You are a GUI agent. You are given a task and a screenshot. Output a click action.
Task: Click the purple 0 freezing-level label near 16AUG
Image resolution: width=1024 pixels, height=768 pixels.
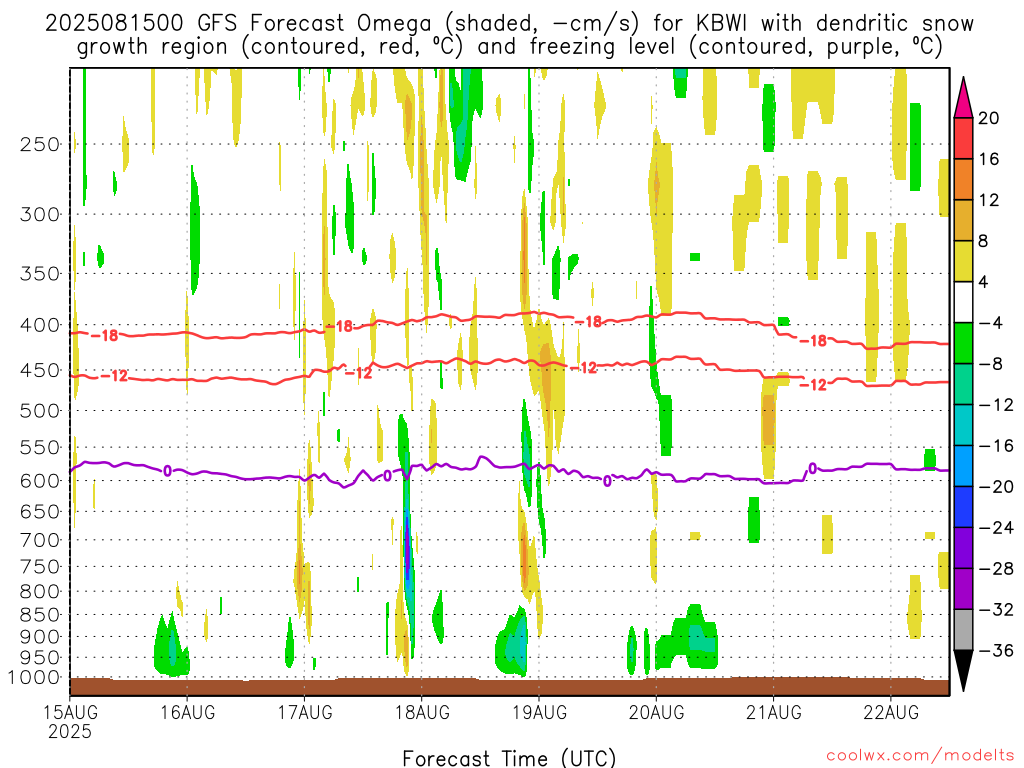167,471
